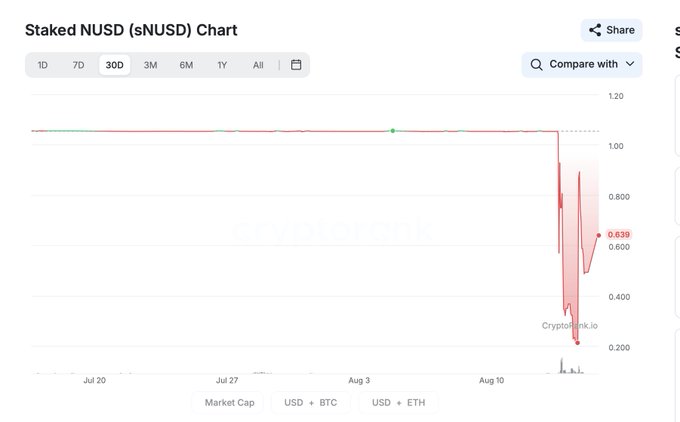Switch chart to 6M range
Image resolution: width=680 pixels, height=422 pixels.
(x=186, y=65)
